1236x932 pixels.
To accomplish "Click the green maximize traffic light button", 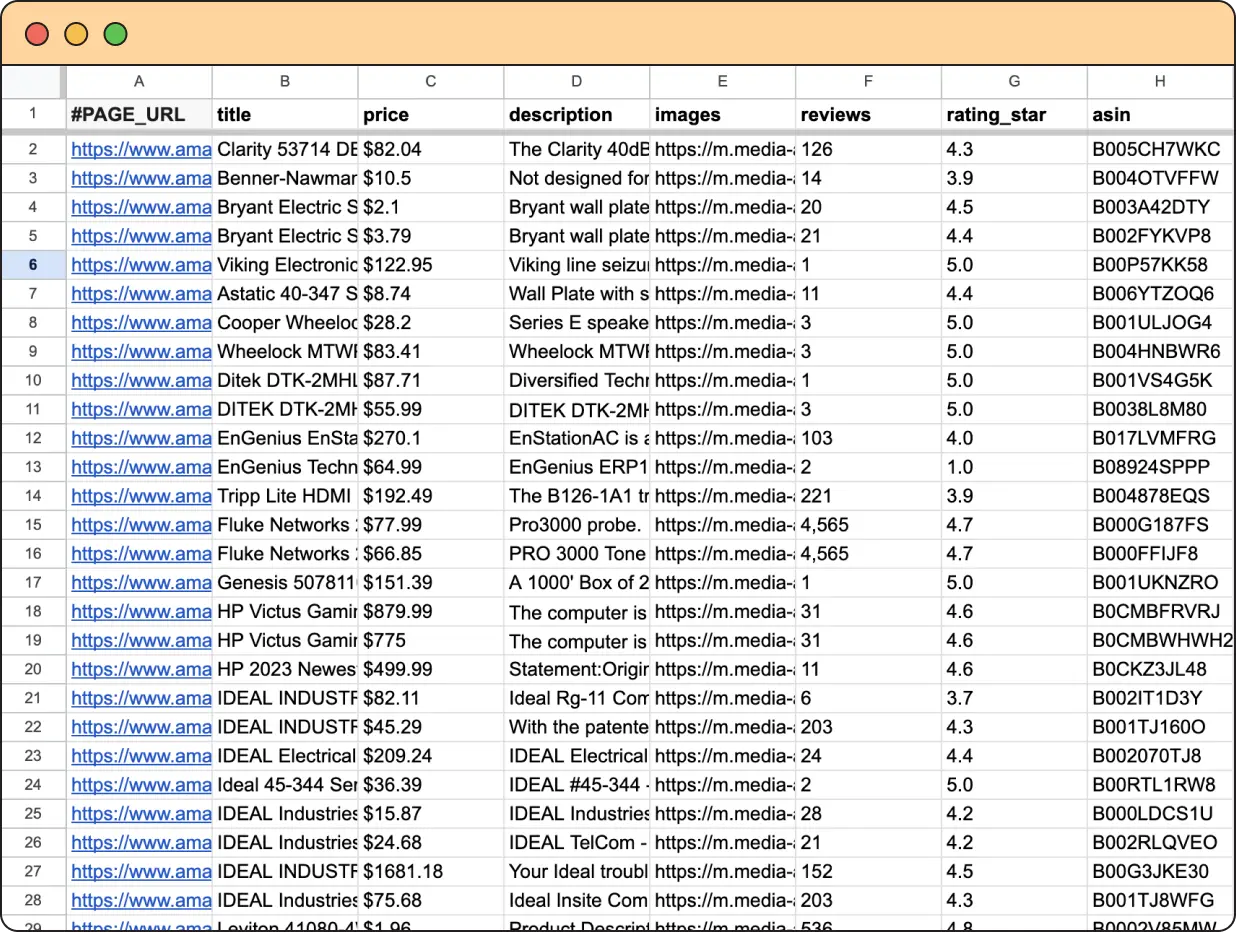I will [x=115, y=33].
